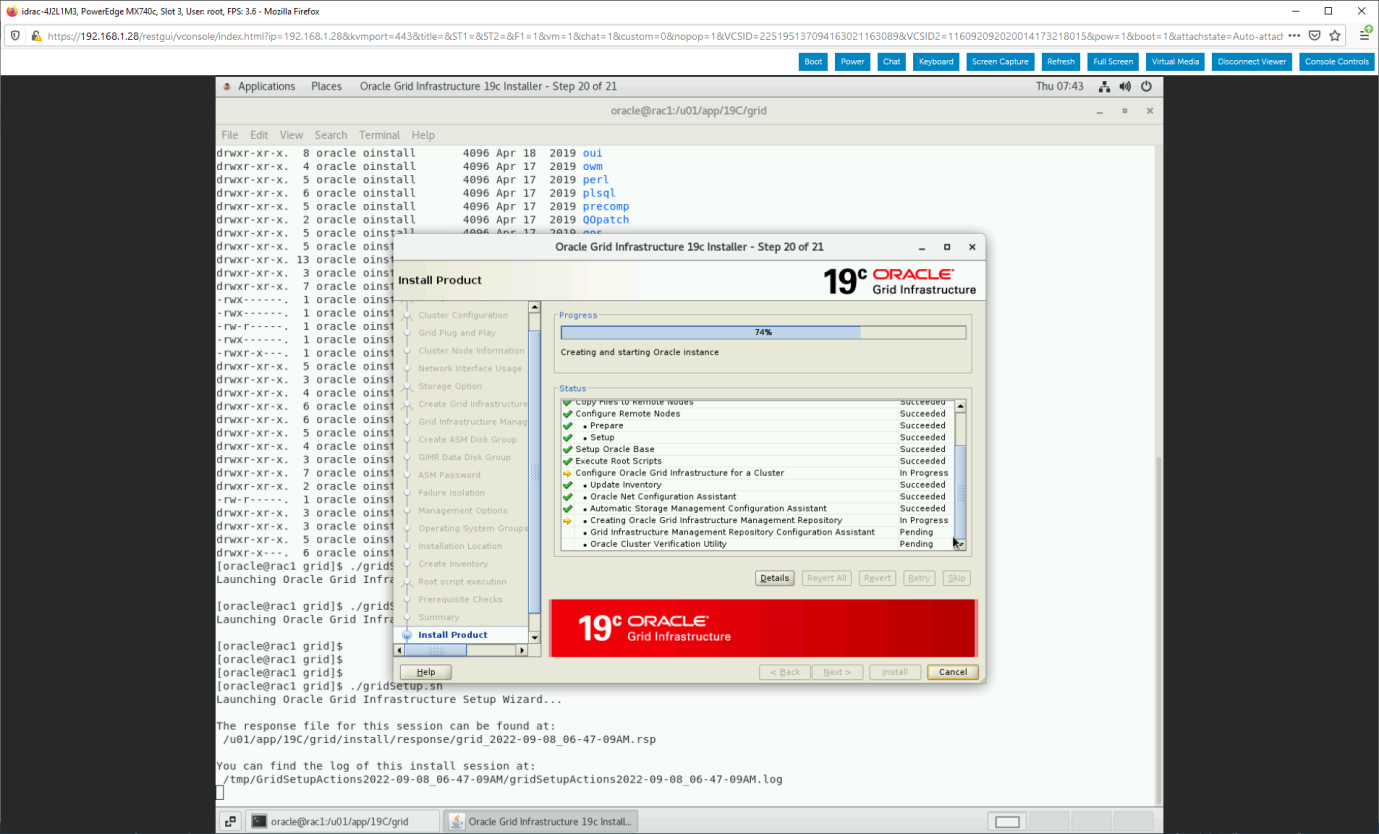This screenshot has width=1379, height=834.
Task: Select Install Product step in sidebar
Action: tap(453, 635)
